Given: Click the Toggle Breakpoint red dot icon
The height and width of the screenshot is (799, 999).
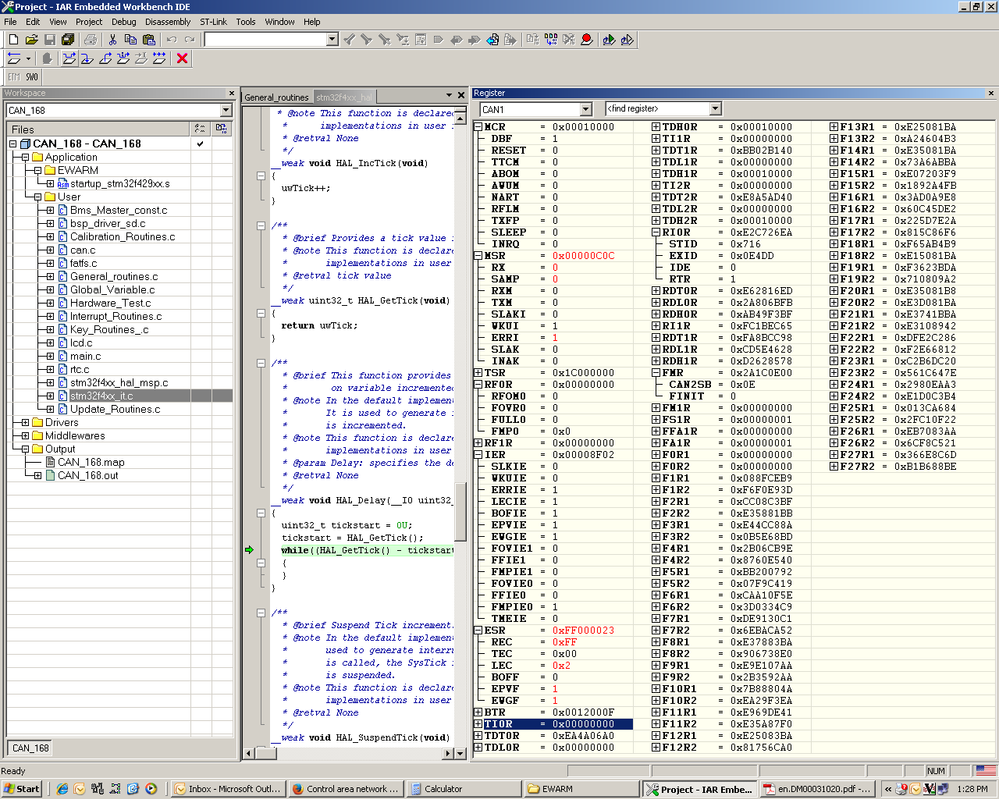Looking at the screenshot, I should point(587,40).
